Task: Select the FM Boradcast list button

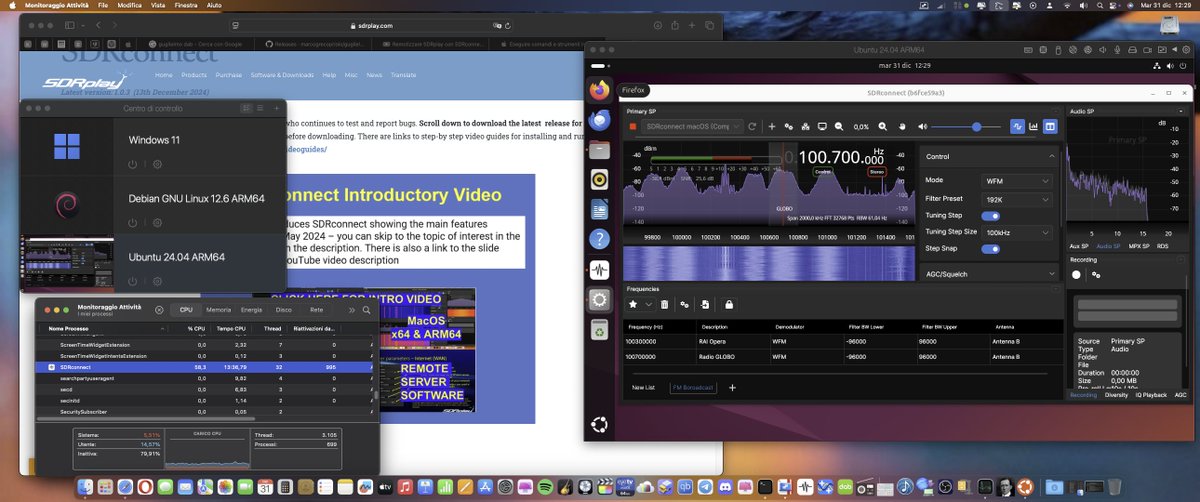Action: (693, 387)
